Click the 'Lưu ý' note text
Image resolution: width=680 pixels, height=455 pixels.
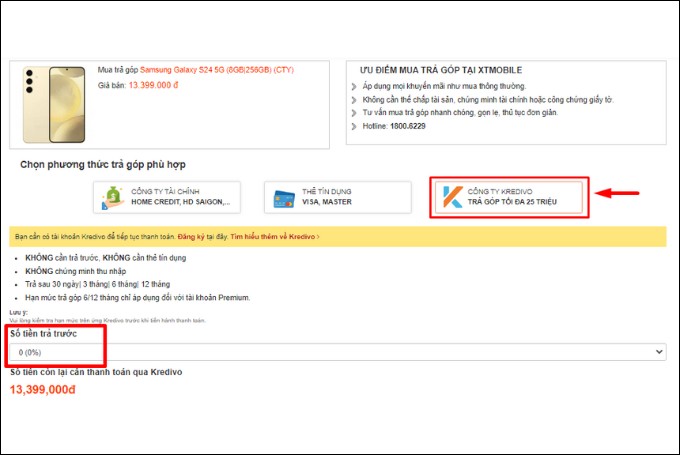coord(18,312)
